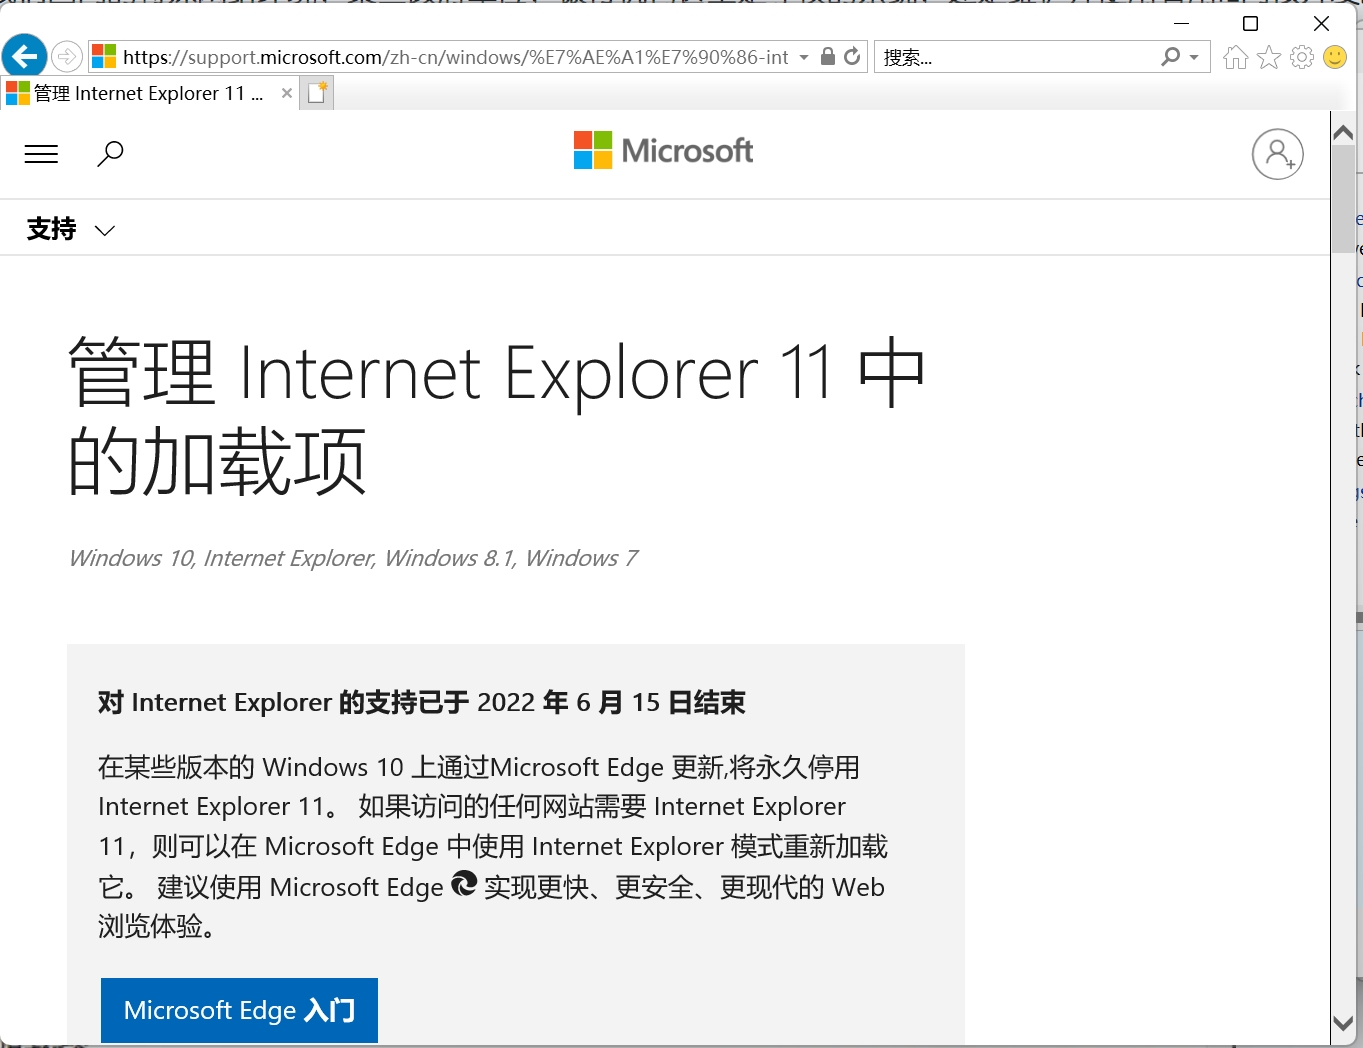Viewport: 1363px width, 1048px height.
Task: Go to the Home page icon
Action: tap(1236, 57)
